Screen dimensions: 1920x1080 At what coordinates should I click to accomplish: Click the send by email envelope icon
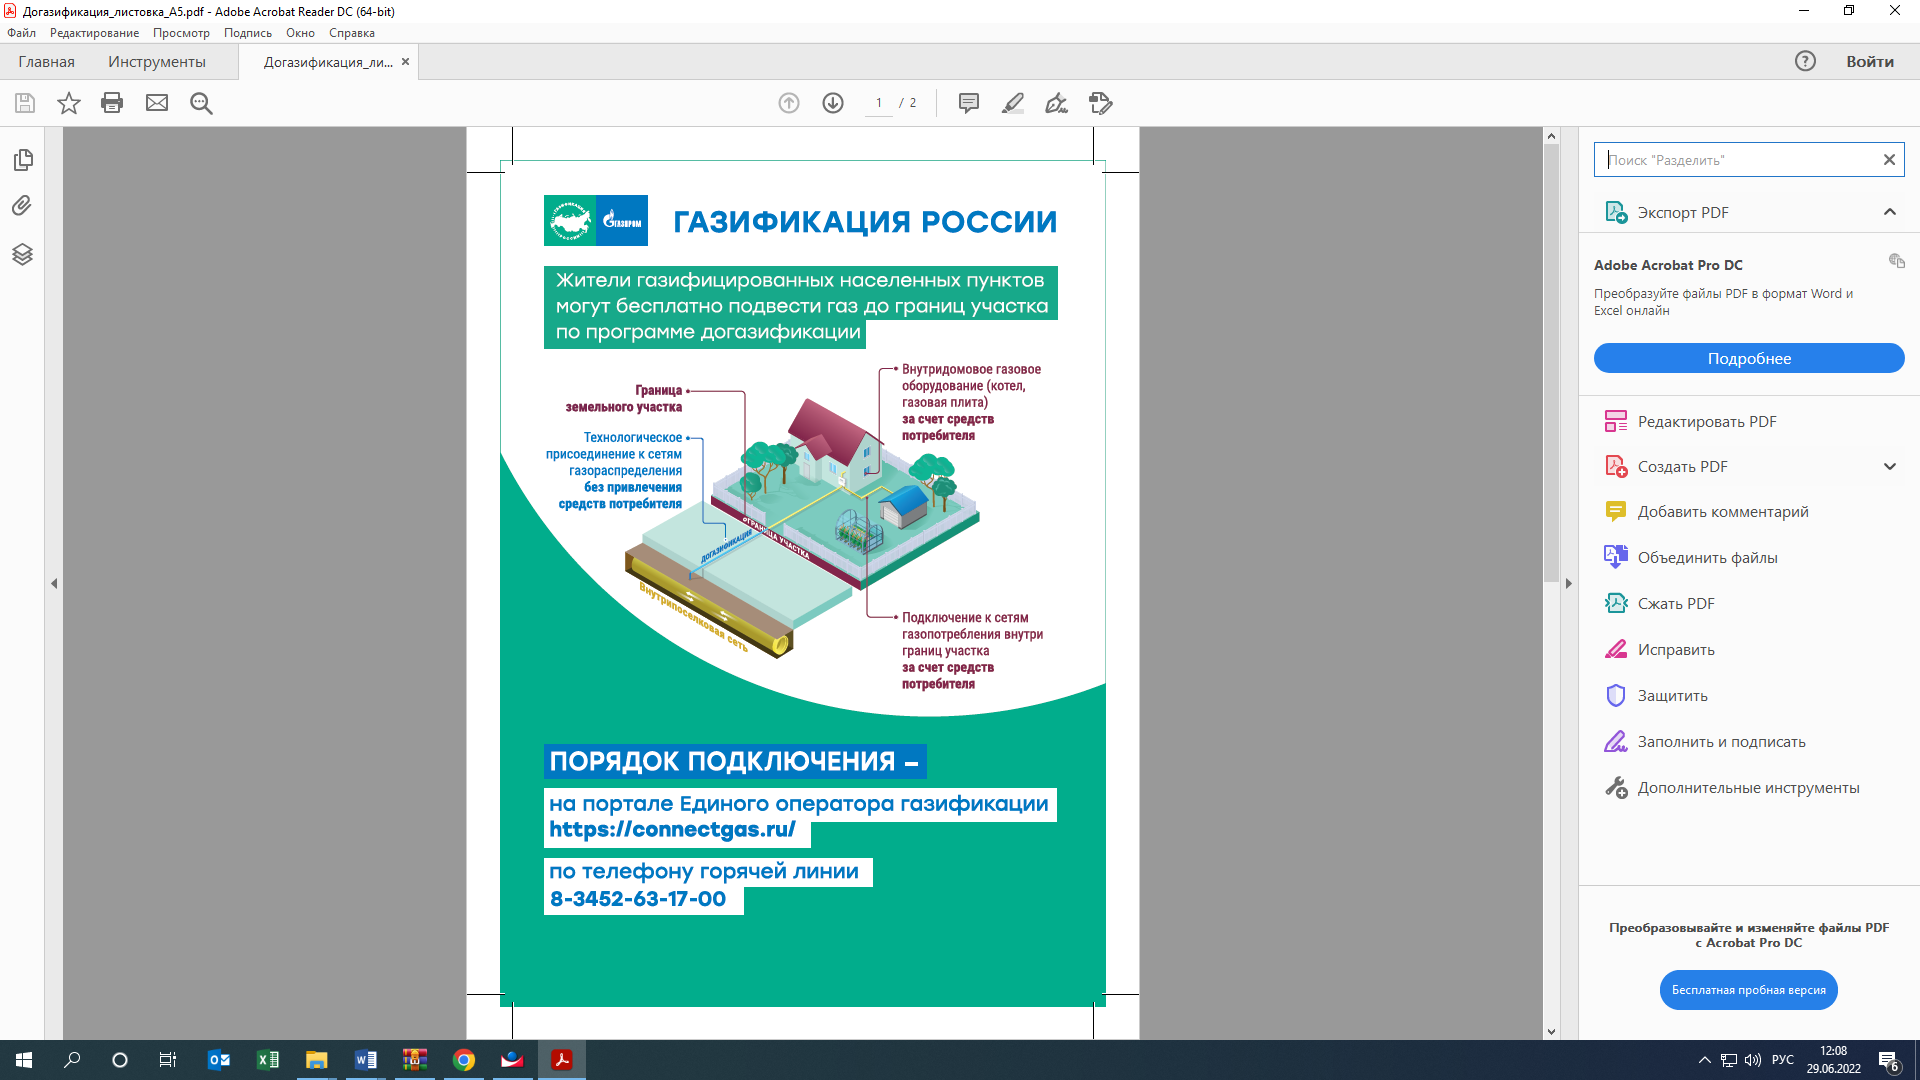click(157, 103)
